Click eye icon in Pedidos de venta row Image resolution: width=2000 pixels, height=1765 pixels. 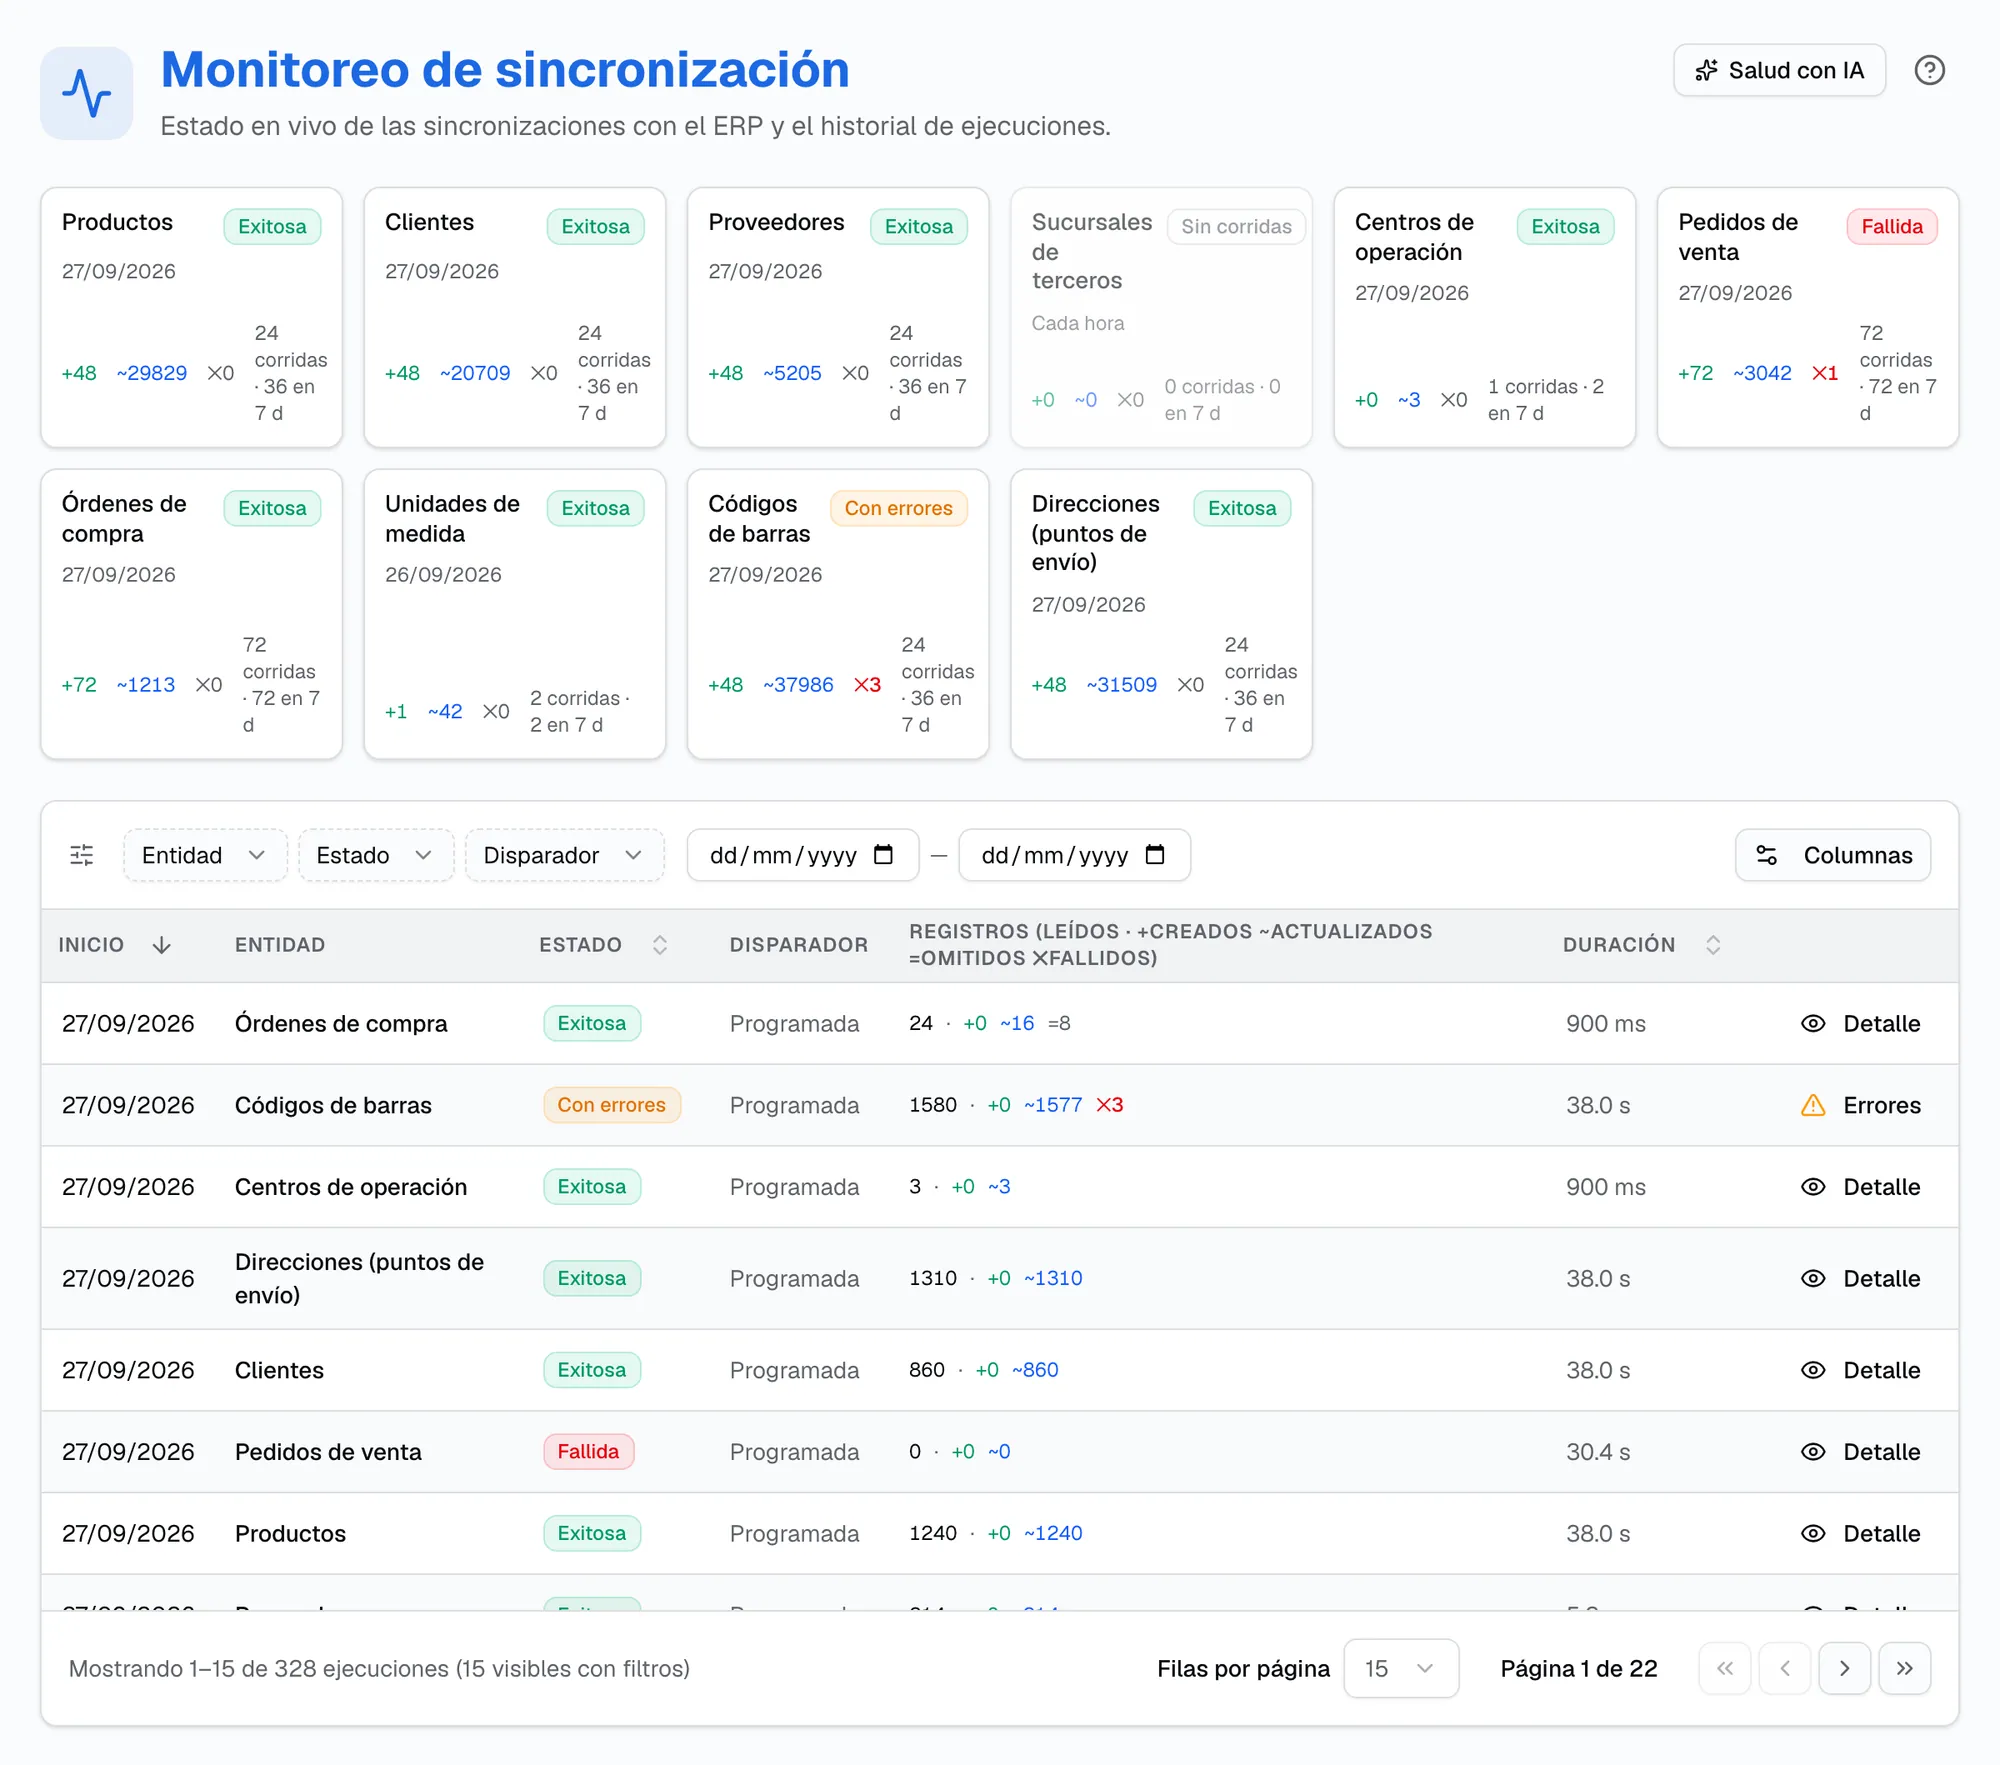(x=1813, y=1452)
